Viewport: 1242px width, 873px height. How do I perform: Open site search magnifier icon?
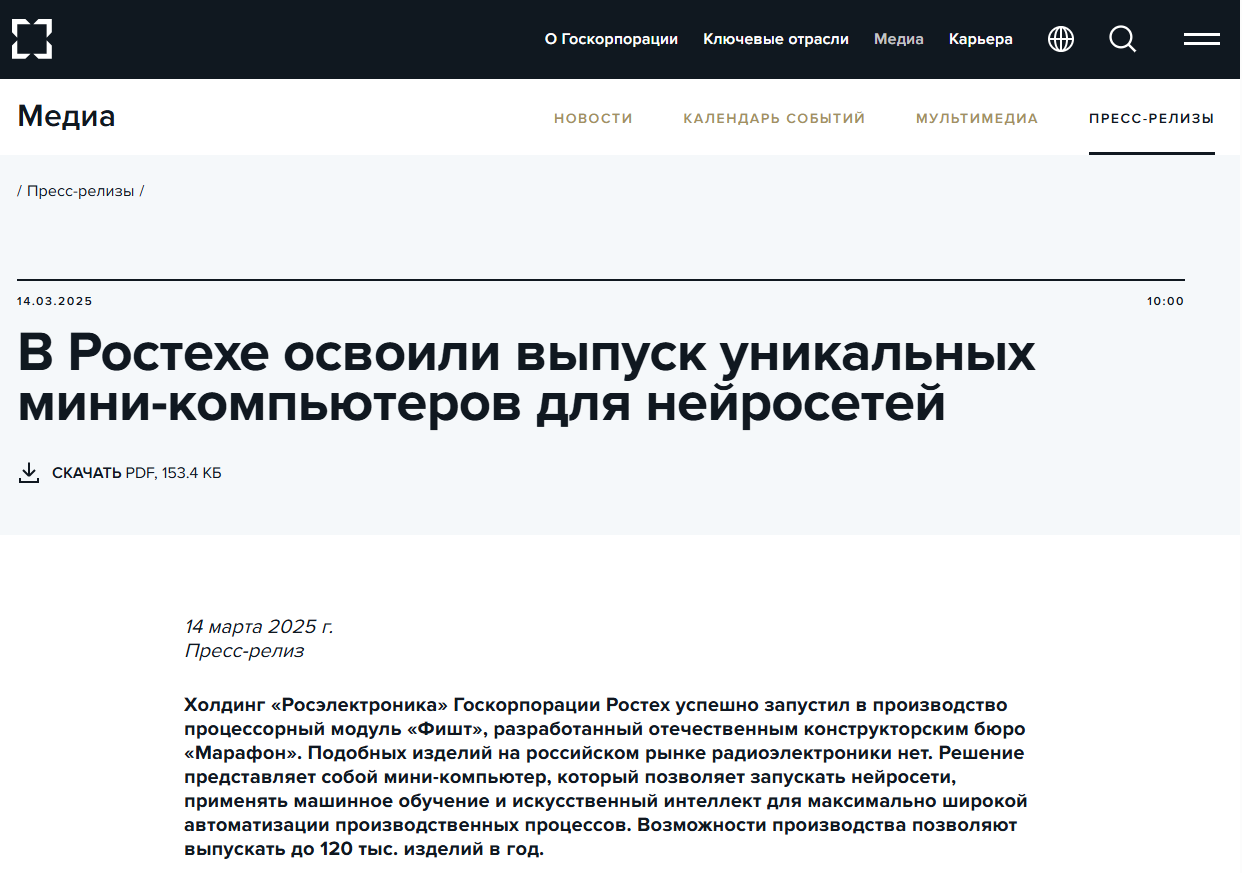1123,39
